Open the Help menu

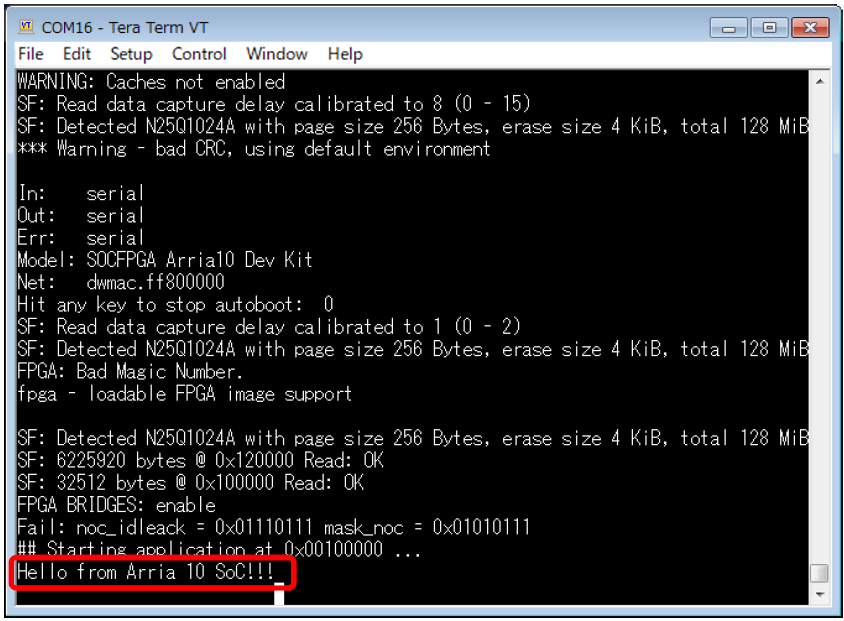point(344,54)
